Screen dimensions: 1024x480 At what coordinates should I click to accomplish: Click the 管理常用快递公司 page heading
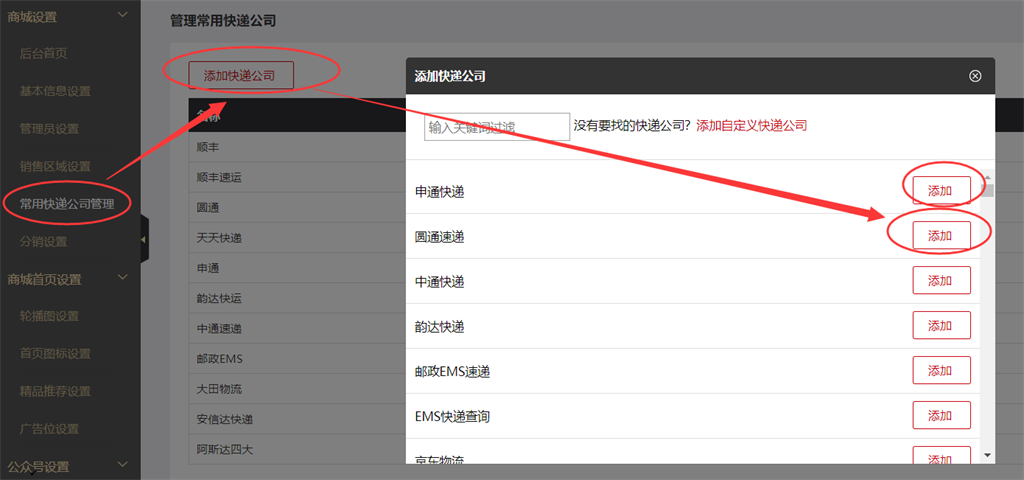click(223, 21)
